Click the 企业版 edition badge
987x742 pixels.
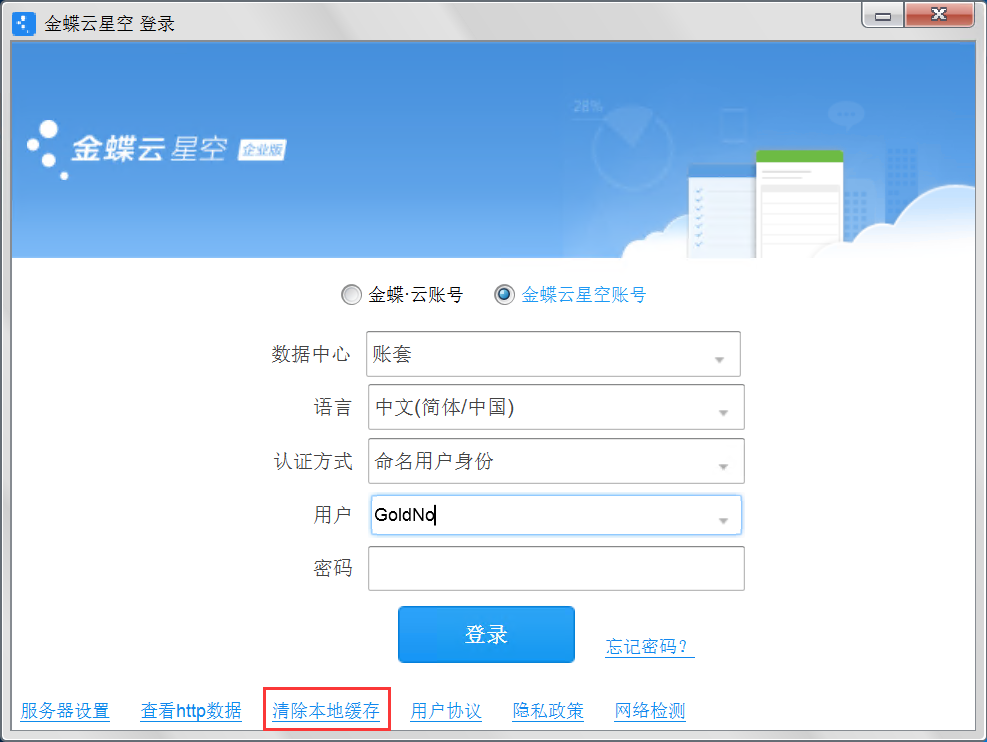(x=262, y=150)
